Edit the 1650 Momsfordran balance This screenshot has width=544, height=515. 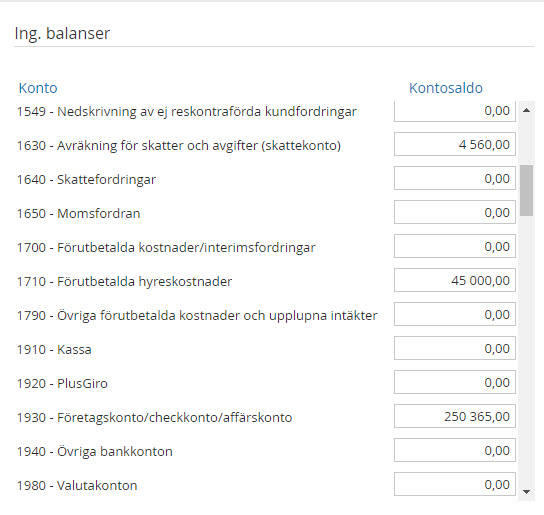(455, 212)
